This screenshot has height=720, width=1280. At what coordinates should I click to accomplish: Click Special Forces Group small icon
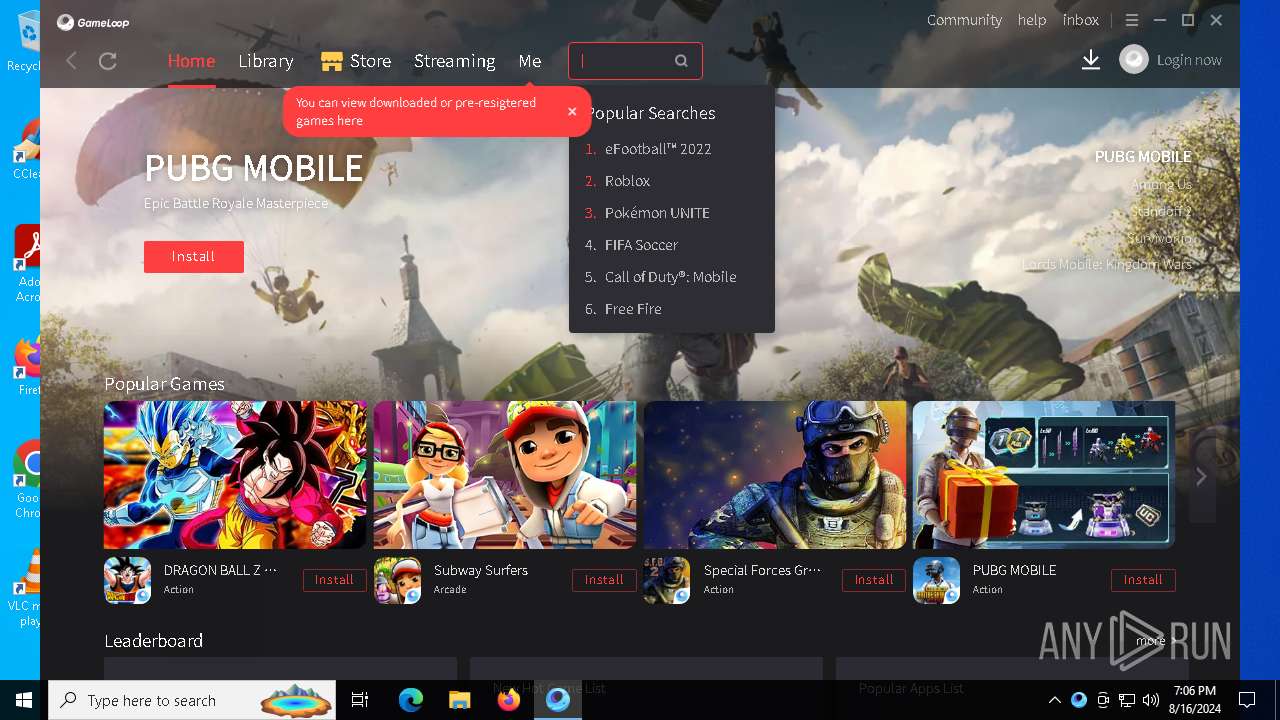pos(667,580)
